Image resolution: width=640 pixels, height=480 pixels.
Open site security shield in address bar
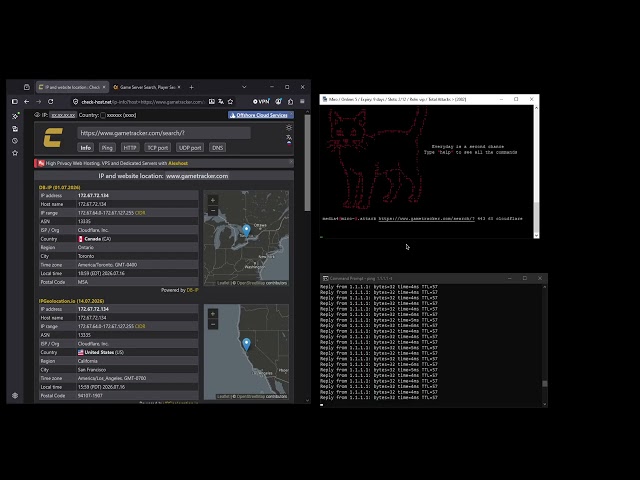pyautogui.click(x=76, y=102)
